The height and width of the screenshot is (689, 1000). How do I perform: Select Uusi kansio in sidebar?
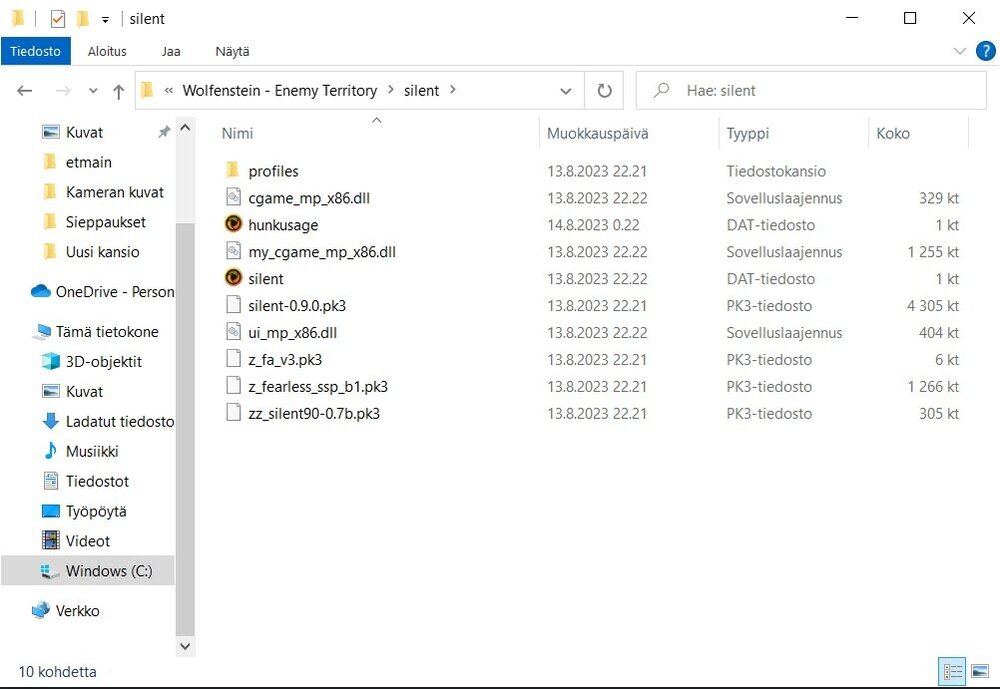(x=103, y=252)
